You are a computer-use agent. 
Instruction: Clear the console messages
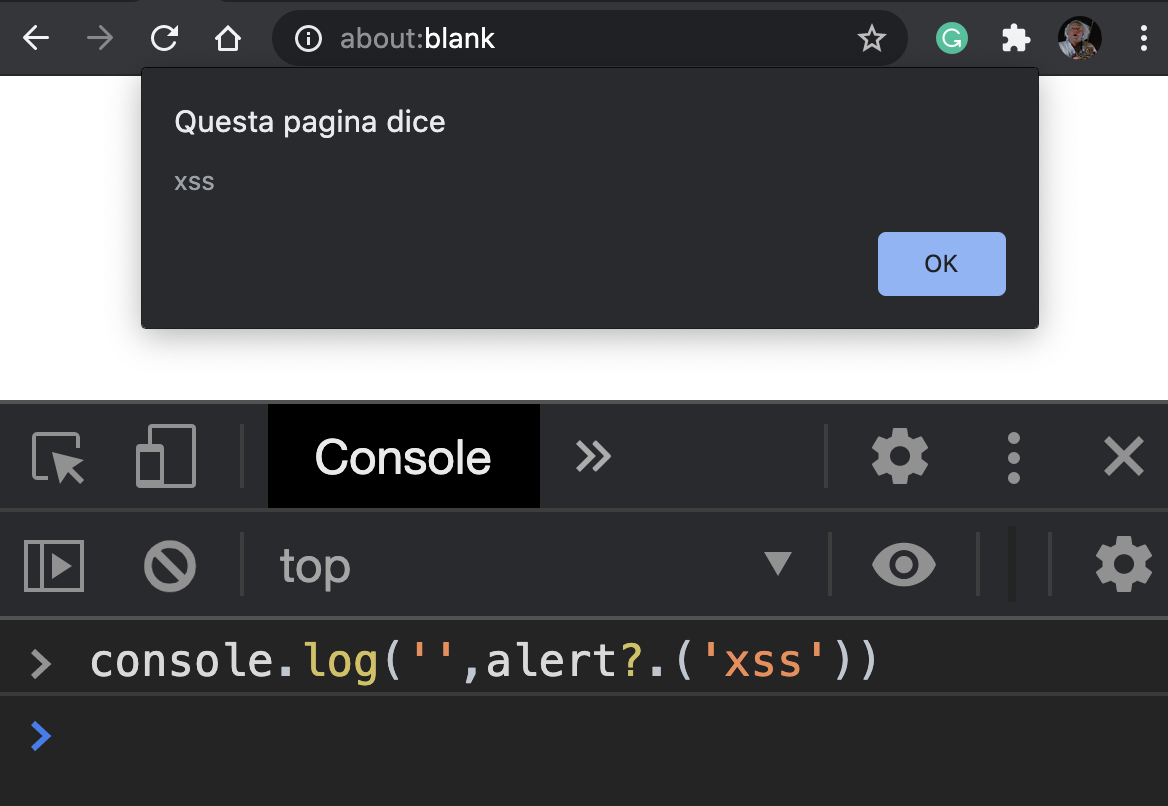169,565
